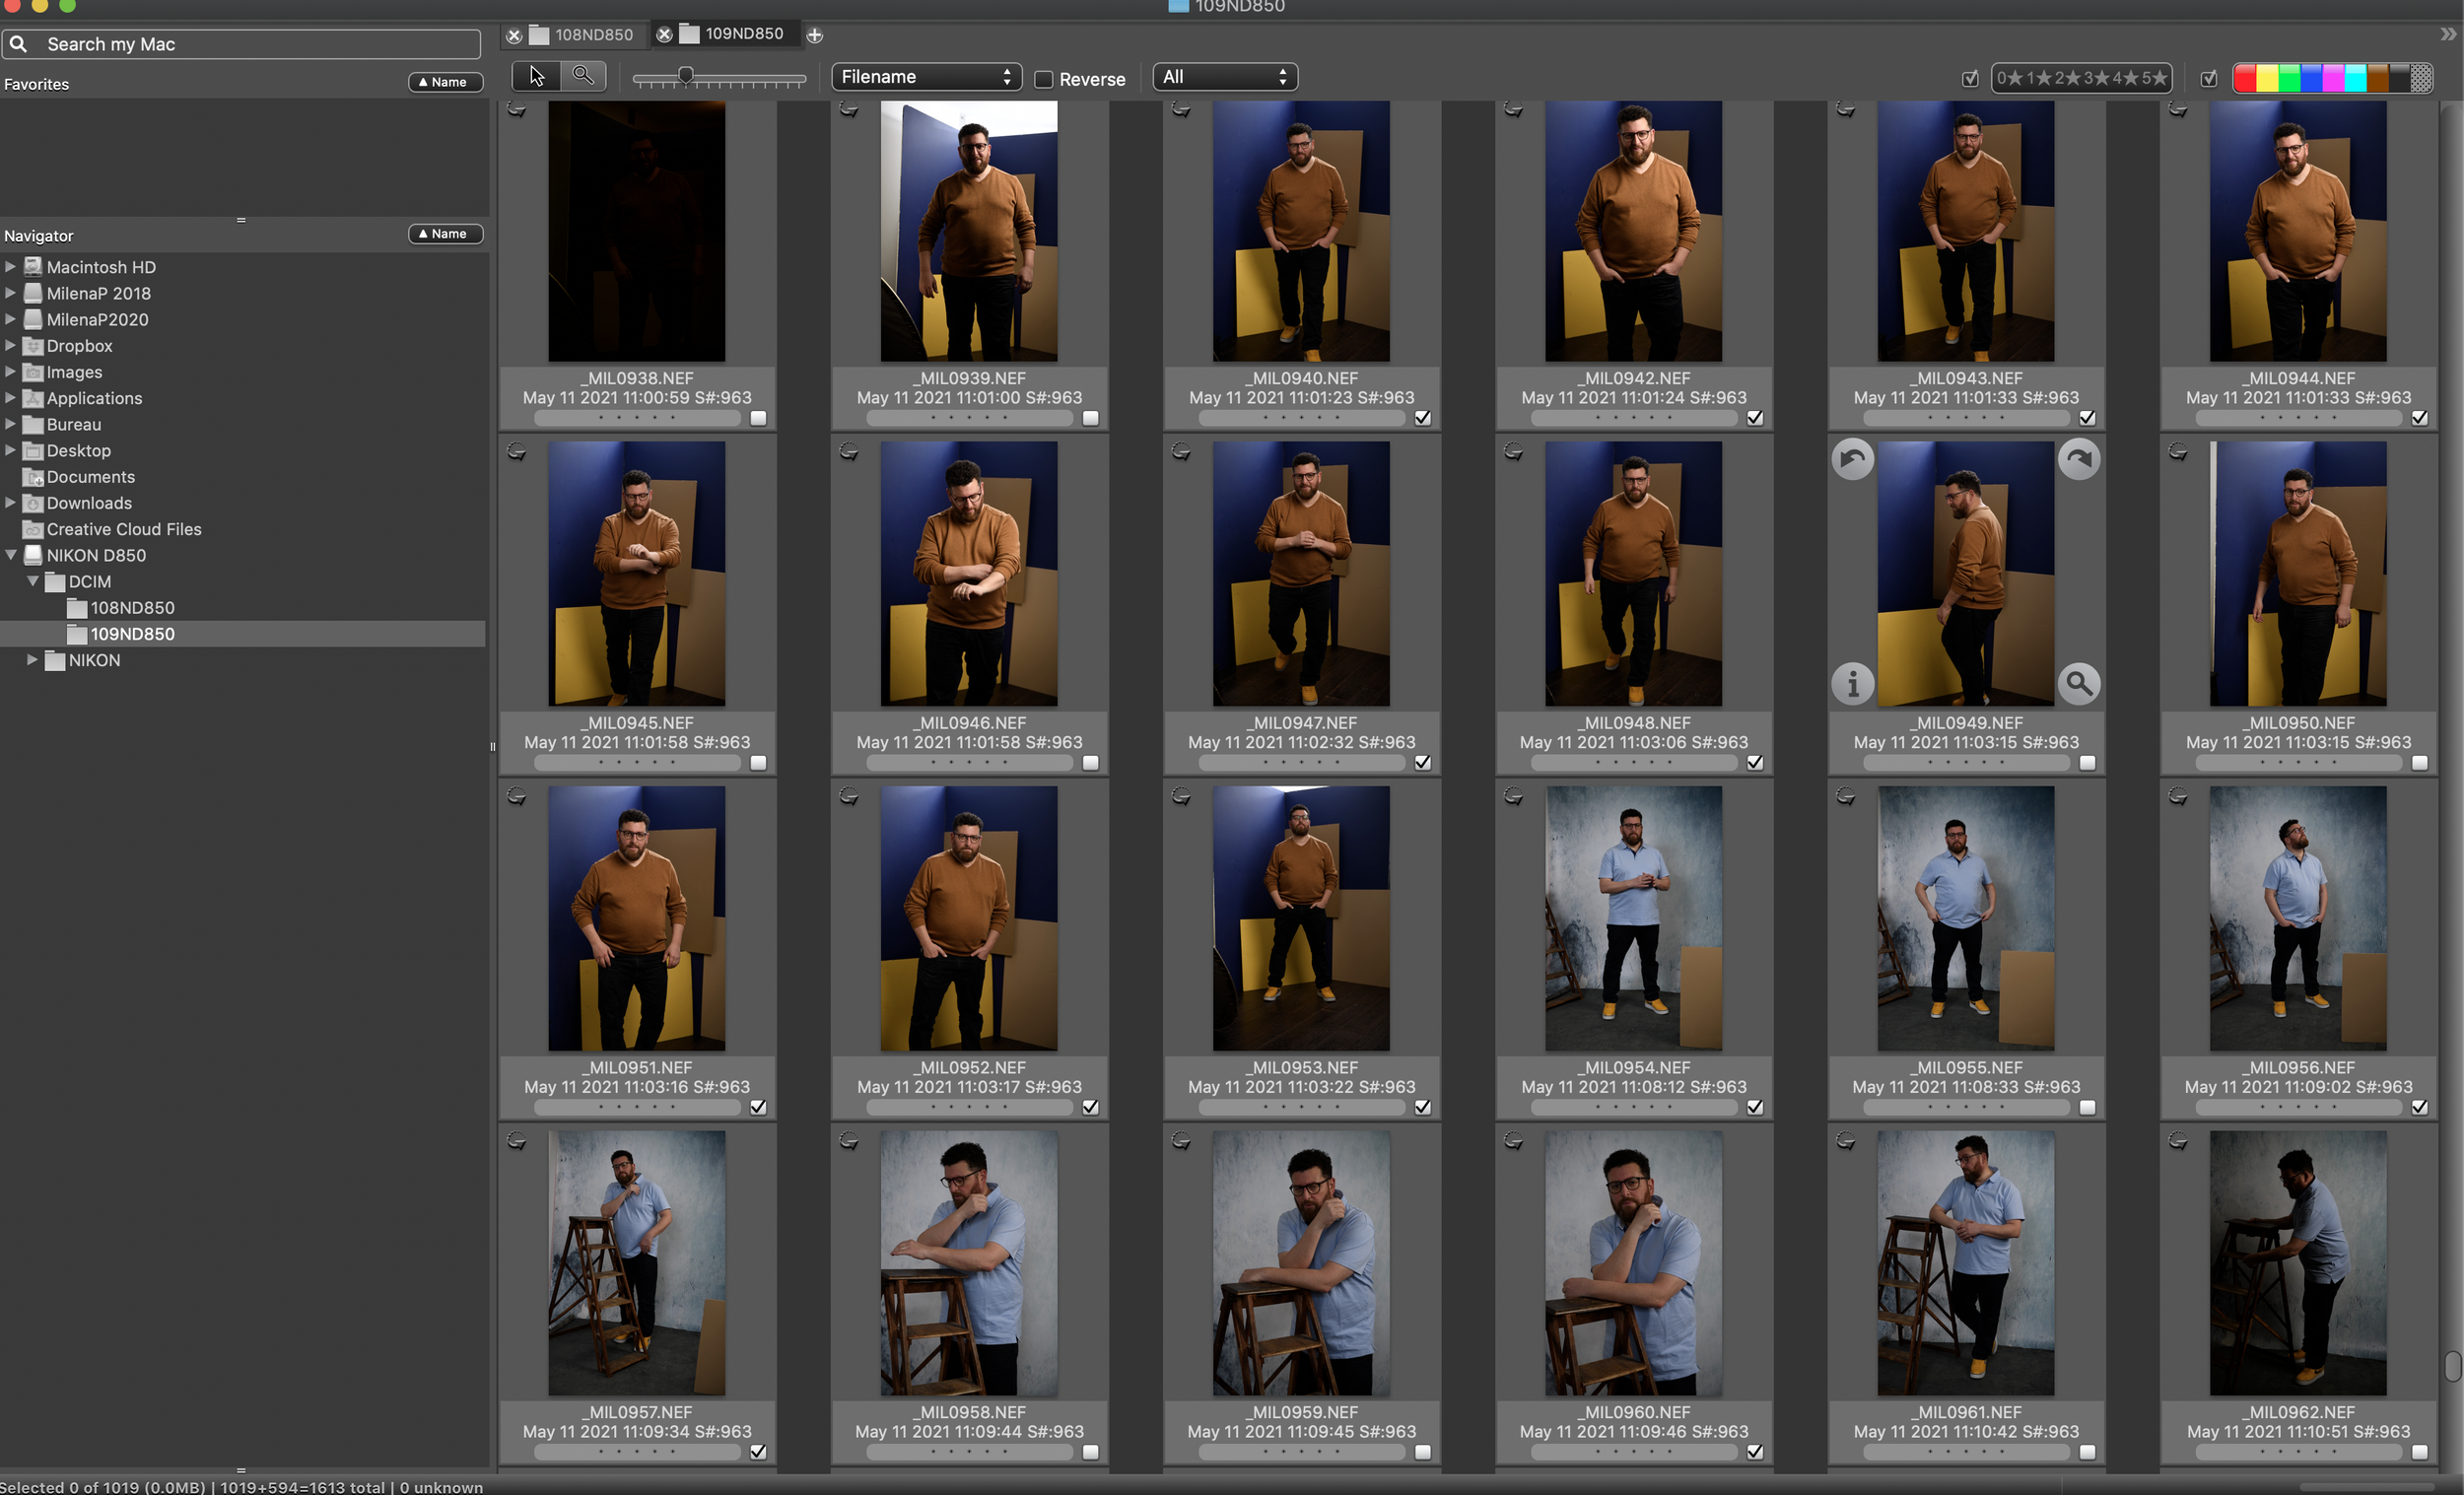Viewport: 2464px width, 1495px height.
Task: Expand the NIKON folder in Navigator
Action: tap(32, 660)
